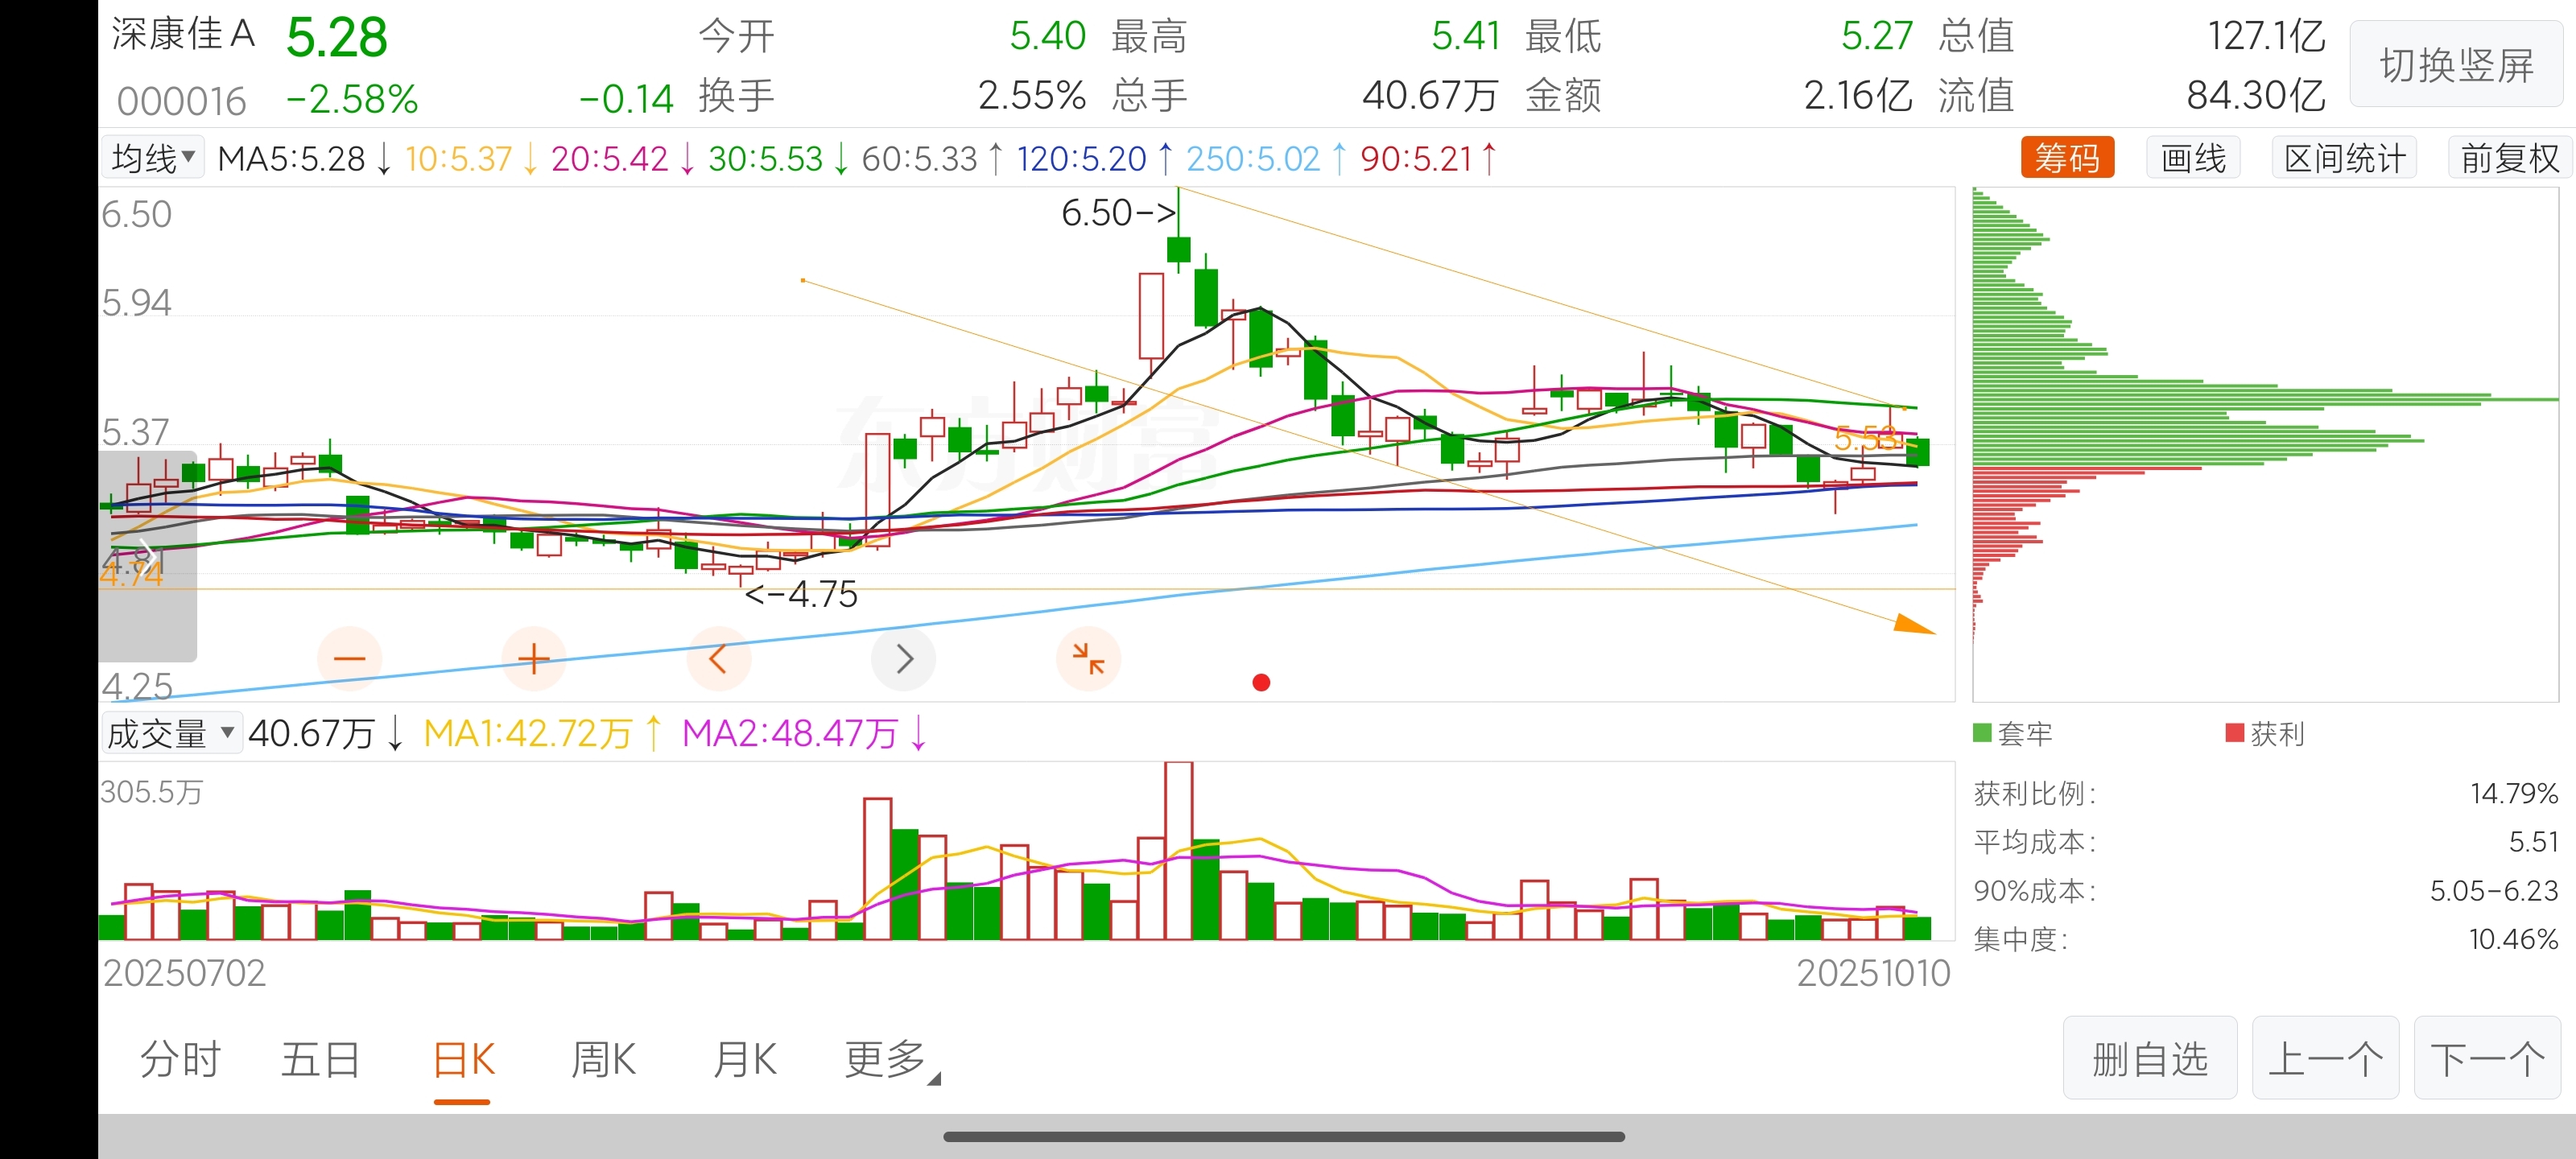This screenshot has width=2576, height=1159.
Task: Click the collapse arrows icon
Action: pyautogui.click(x=1088, y=658)
